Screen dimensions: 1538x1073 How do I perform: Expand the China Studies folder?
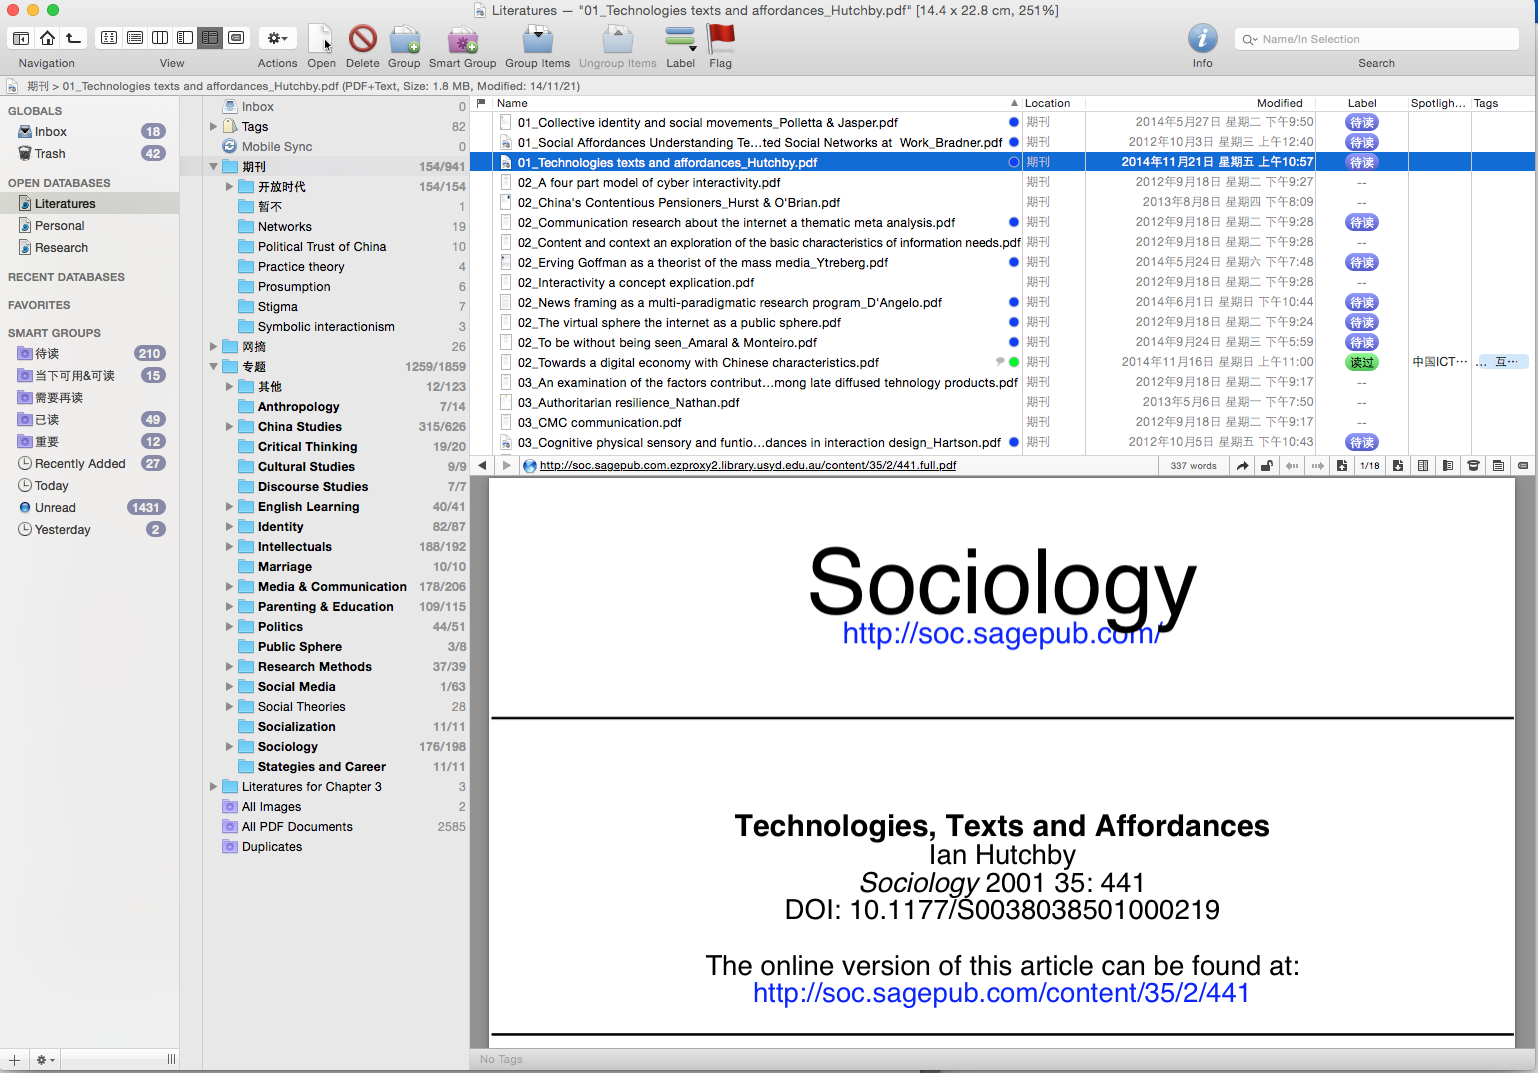coord(229,427)
